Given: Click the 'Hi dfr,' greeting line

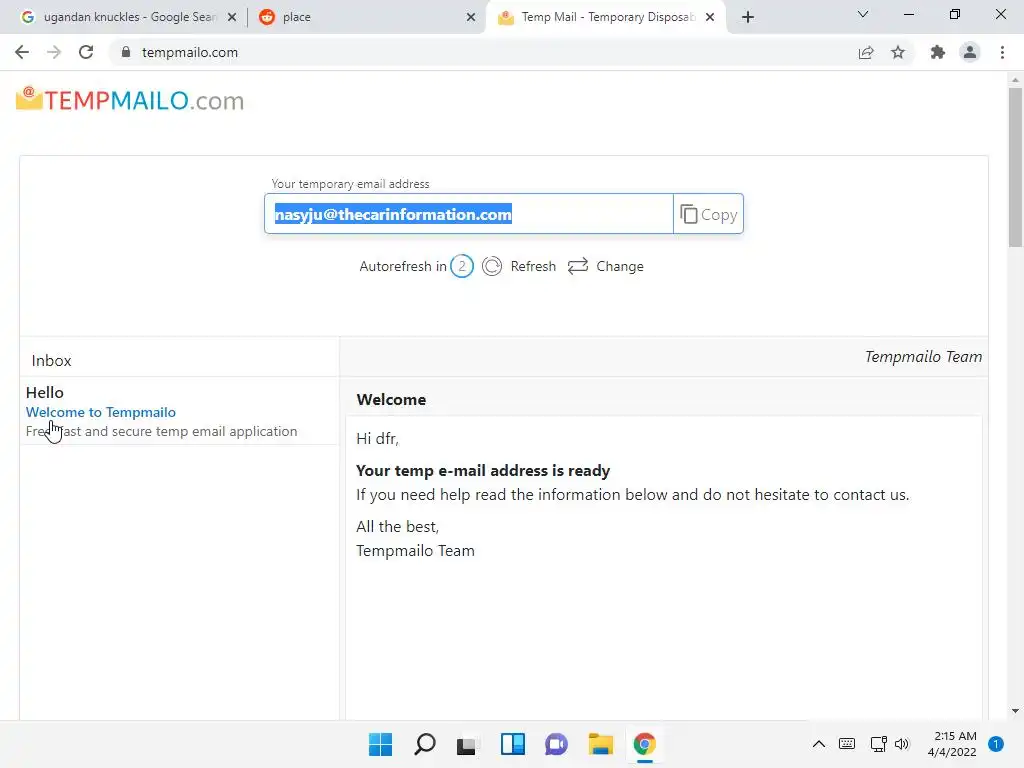Looking at the screenshot, I should coord(377,439).
